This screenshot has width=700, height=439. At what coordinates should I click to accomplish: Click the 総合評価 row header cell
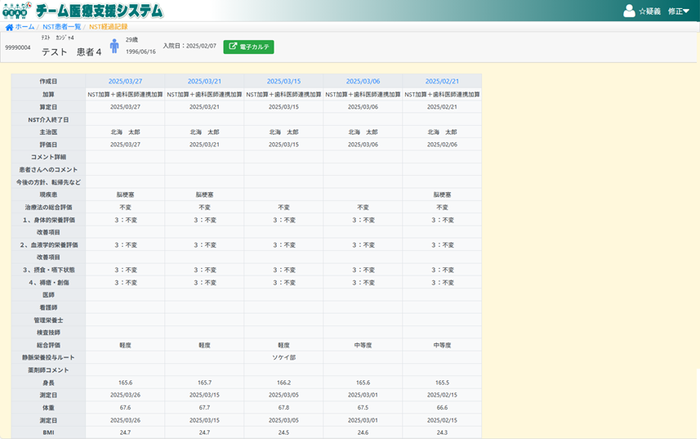click(x=48, y=344)
